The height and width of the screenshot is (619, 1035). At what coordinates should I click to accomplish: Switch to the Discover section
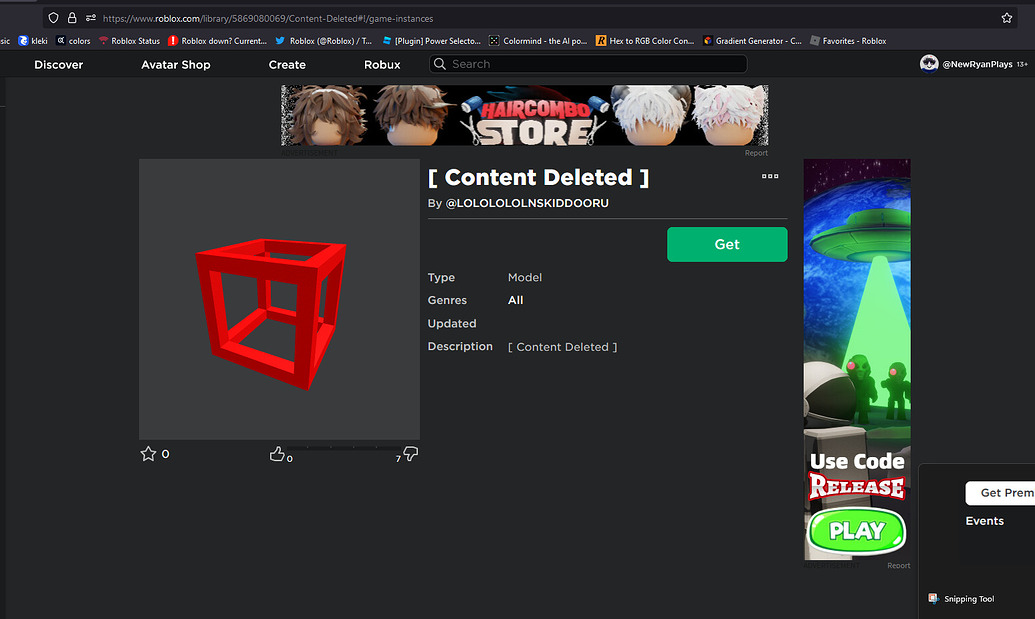click(58, 64)
